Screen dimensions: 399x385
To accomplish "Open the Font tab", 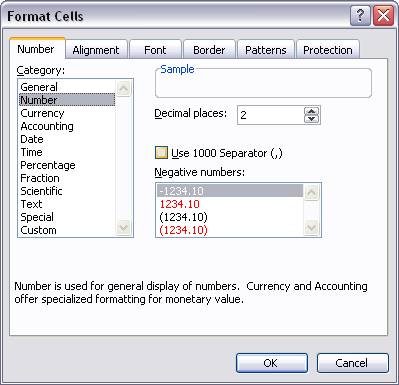I will click(x=155, y=50).
